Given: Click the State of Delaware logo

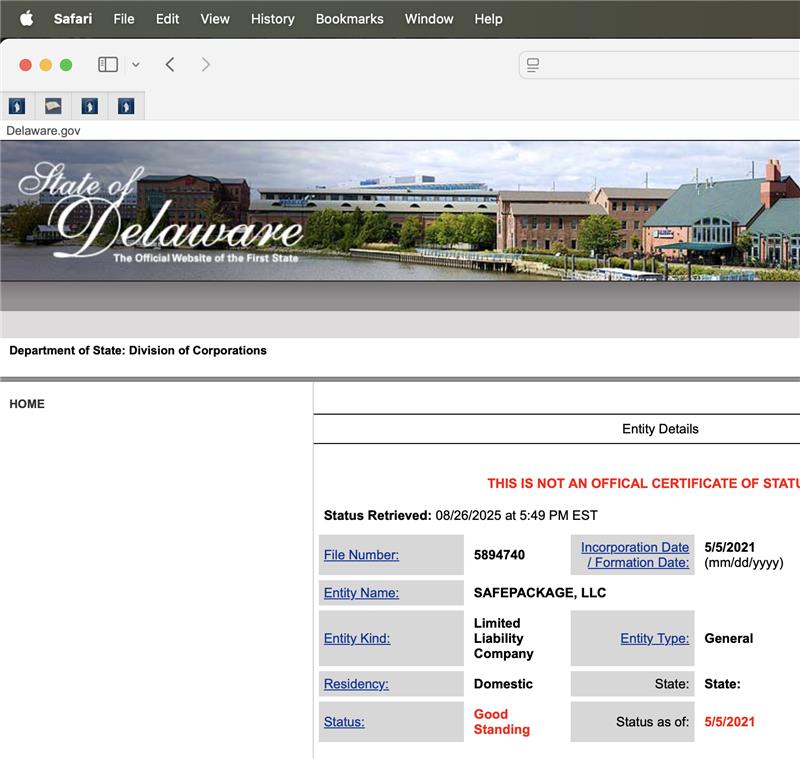Looking at the screenshot, I should [x=160, y=215].
